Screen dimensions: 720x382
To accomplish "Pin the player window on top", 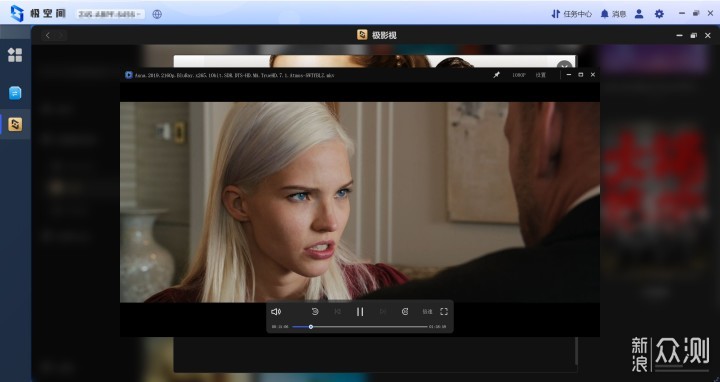I will point(496,75).
